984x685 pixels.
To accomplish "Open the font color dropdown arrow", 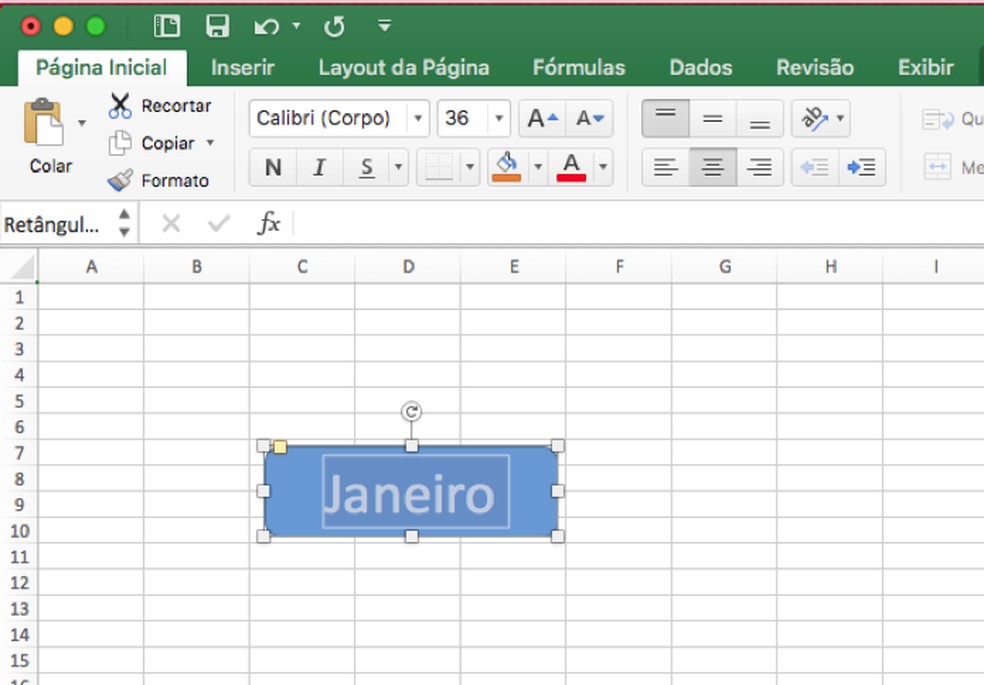I will (603, 167).
